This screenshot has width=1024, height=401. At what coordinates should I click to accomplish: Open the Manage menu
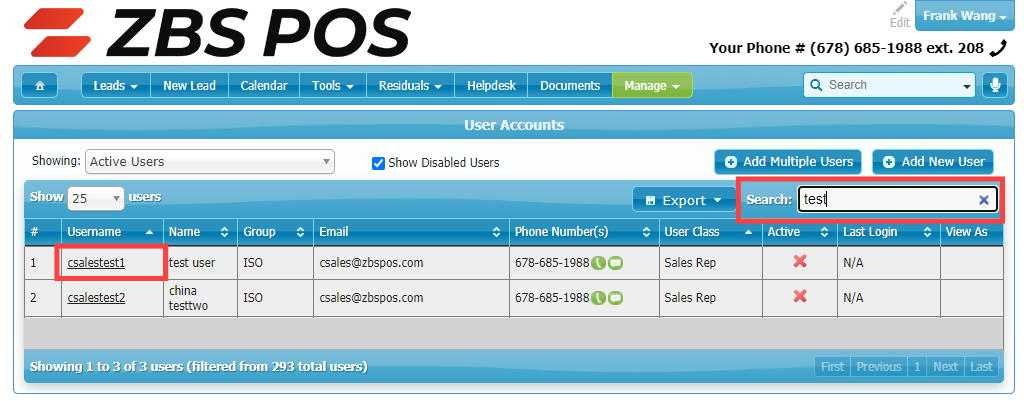pos(652,86)
